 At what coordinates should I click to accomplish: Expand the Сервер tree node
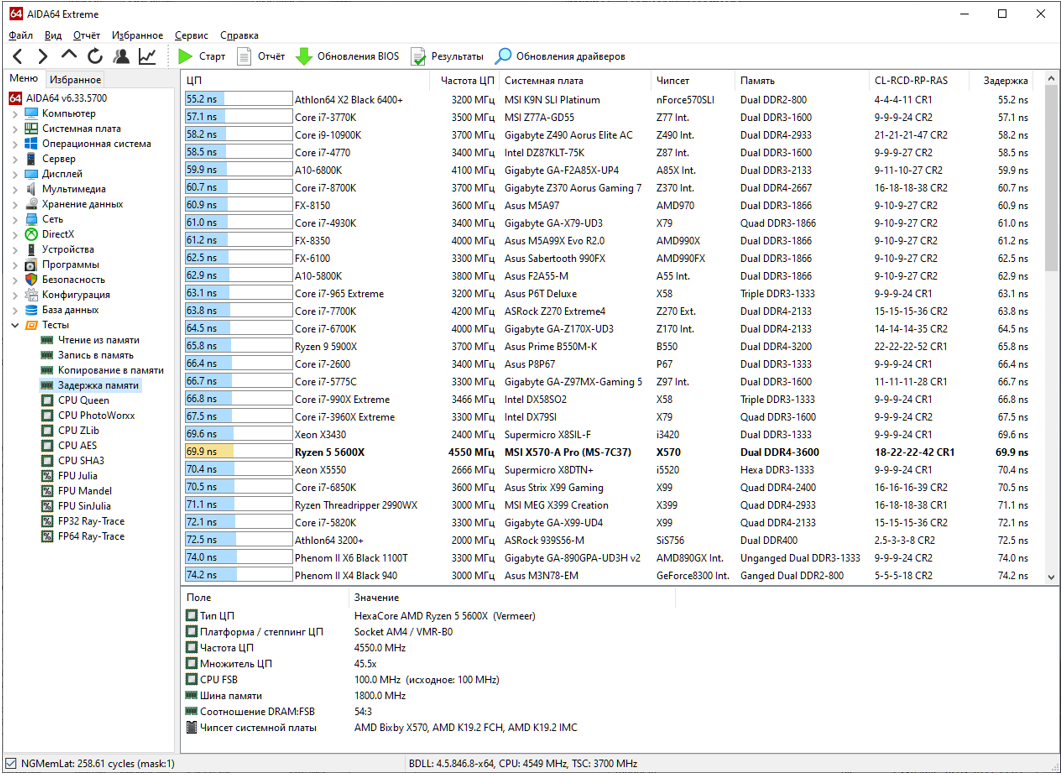coord(15,159)
